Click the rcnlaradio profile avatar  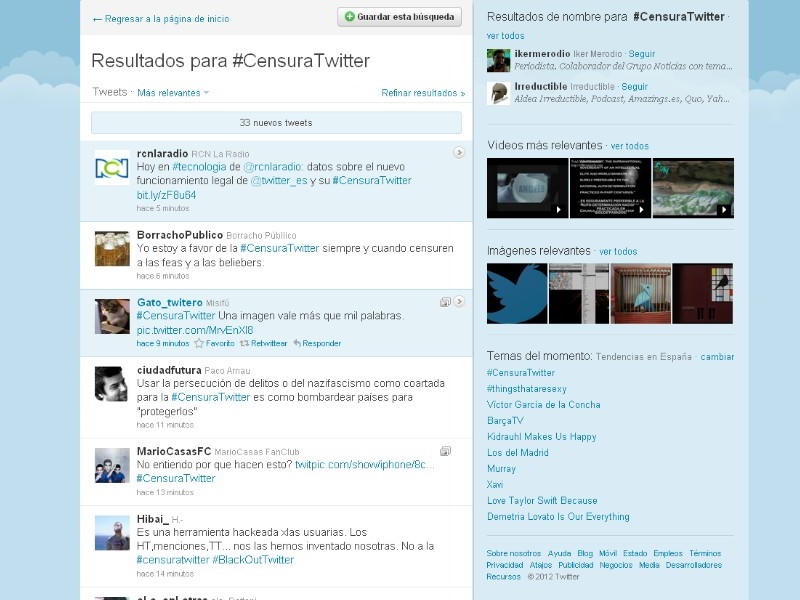pos(112,167)
